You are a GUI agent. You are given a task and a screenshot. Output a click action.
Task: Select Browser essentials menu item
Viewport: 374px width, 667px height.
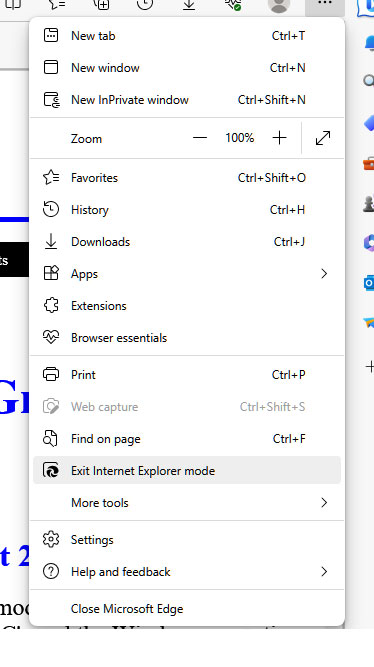(187, 338)
